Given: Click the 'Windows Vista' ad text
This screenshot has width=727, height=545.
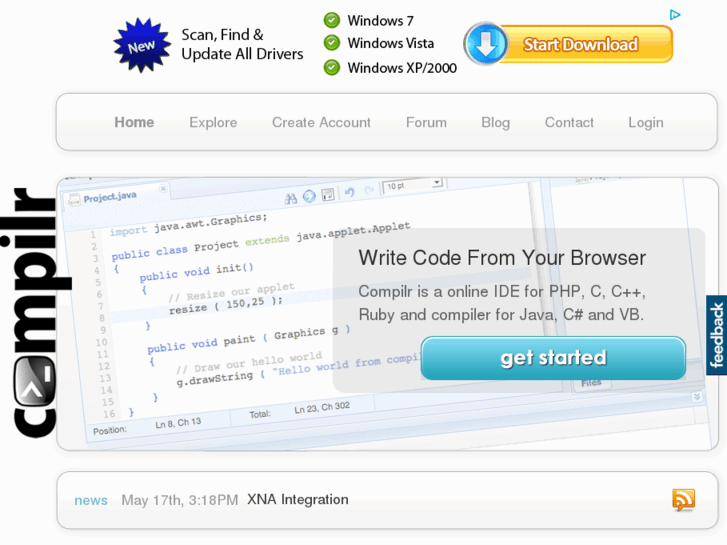Looking at the screenshot, I should 391,43.
